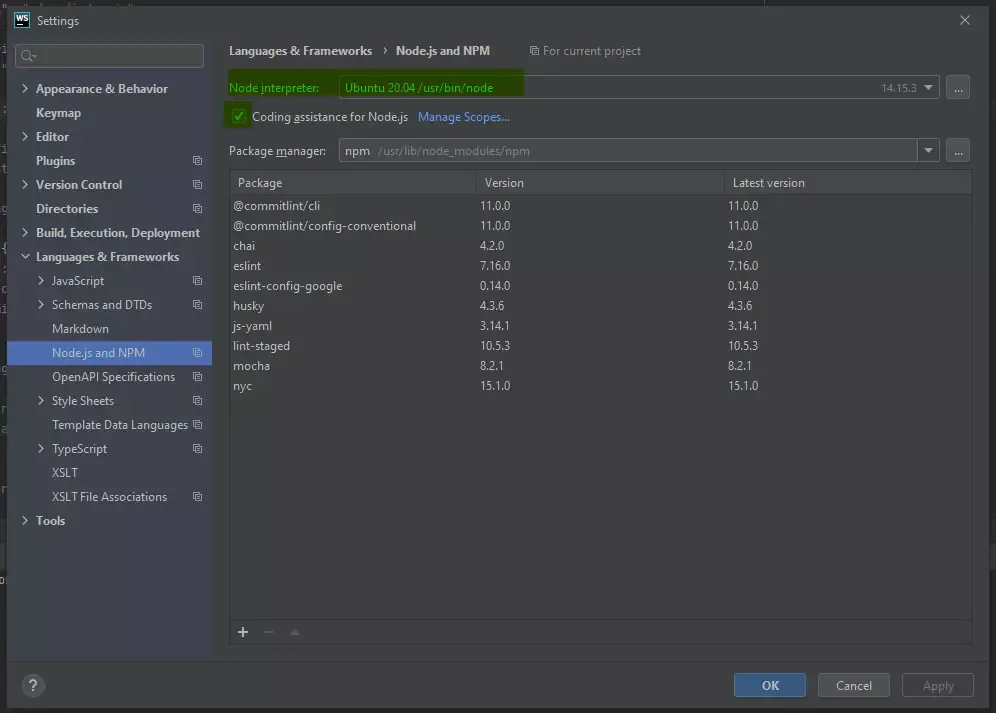Open the Node interpreter dropdown arrow
Viewport: 996px width, 713px height.
928,88
